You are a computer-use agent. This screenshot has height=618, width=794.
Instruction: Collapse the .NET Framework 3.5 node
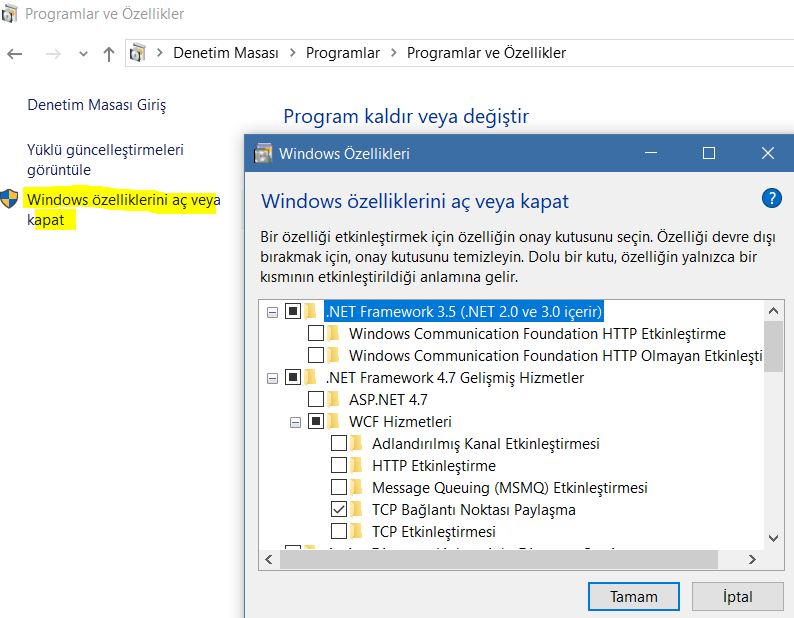[x=272, y=312]
